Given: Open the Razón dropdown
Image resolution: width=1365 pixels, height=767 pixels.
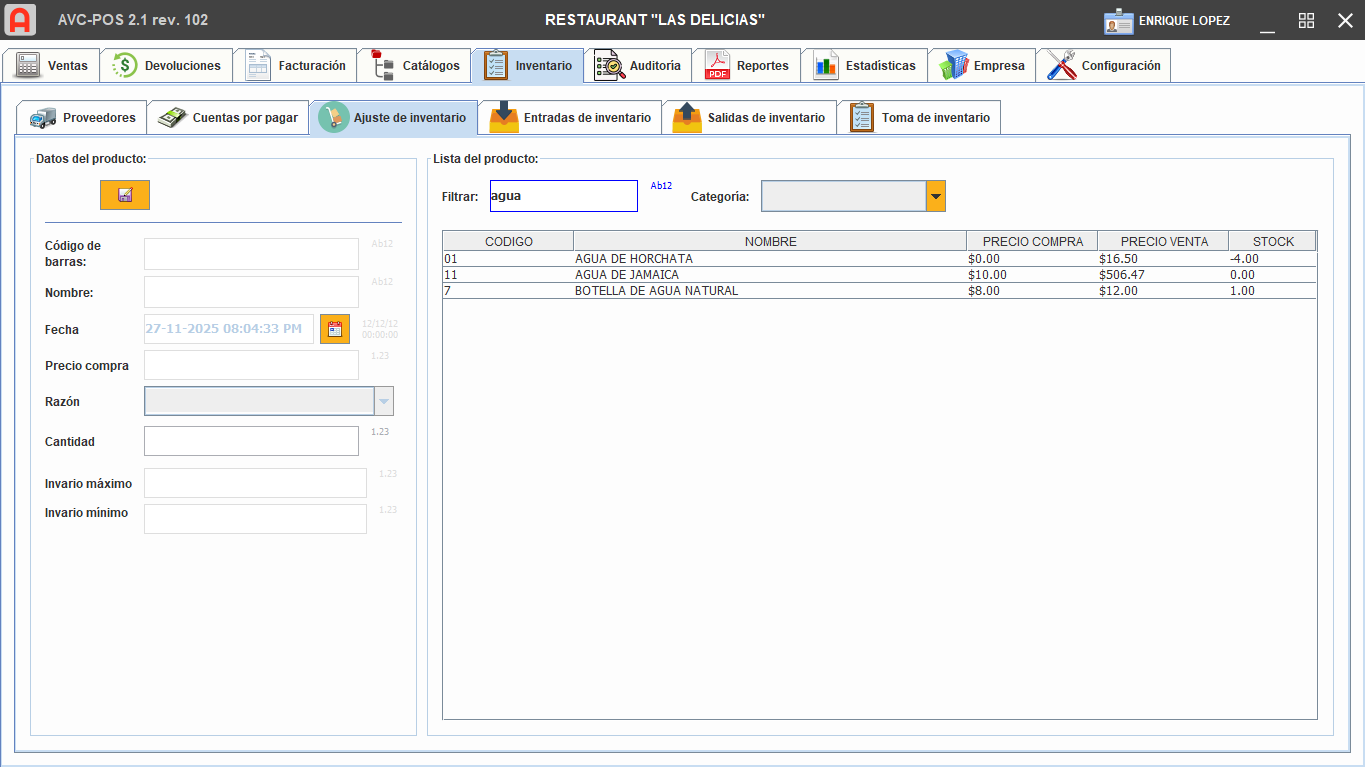Looking at the screenshot, I should tap(384, 400).
